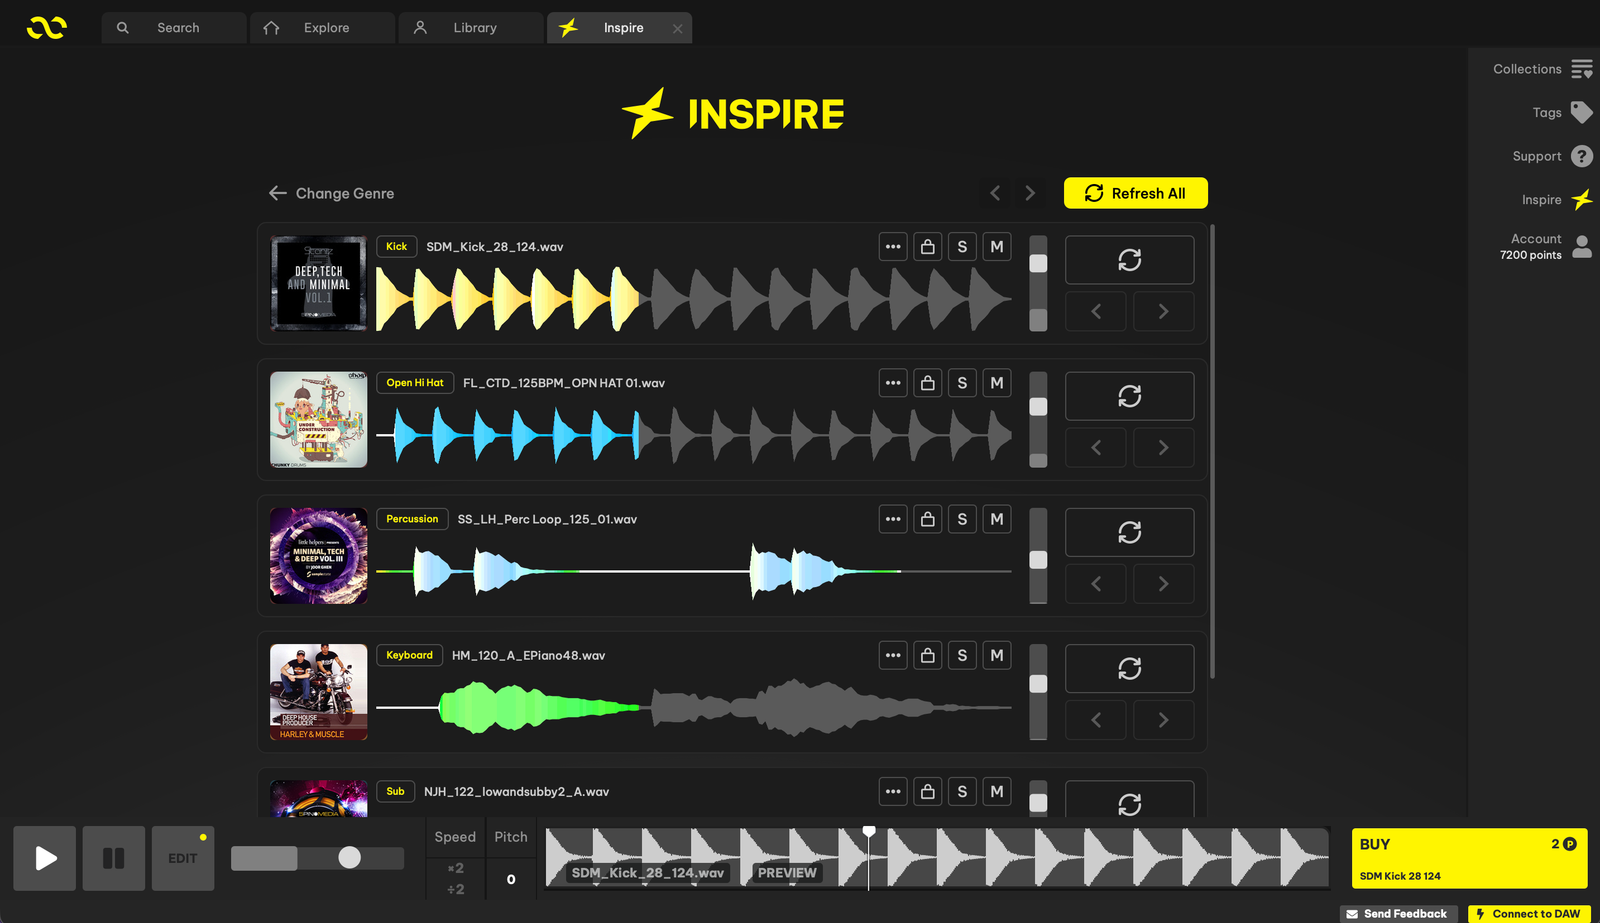1600x923 pixels.
Task: Mute the Sub track
Action: 997,791
